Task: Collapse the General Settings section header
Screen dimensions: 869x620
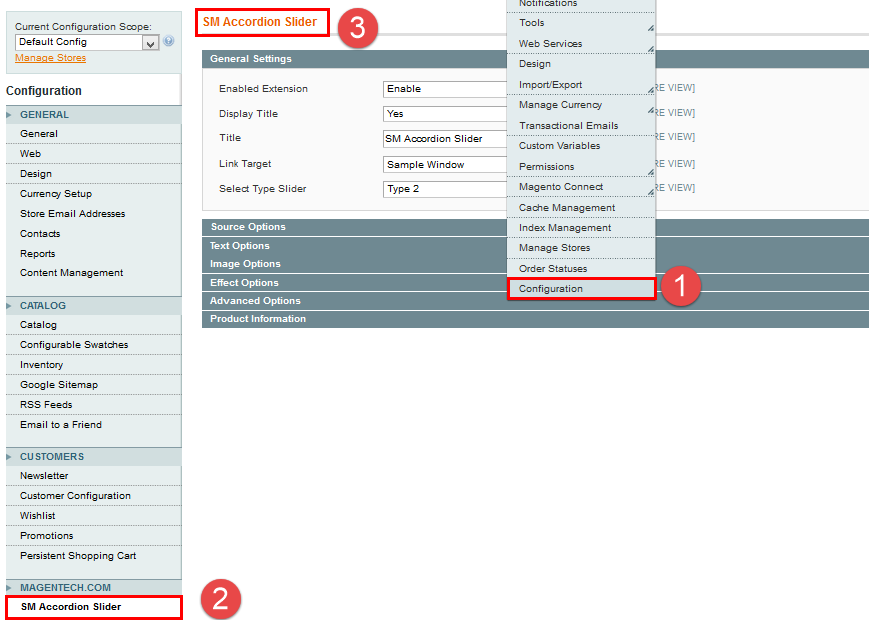Action: 354,59
